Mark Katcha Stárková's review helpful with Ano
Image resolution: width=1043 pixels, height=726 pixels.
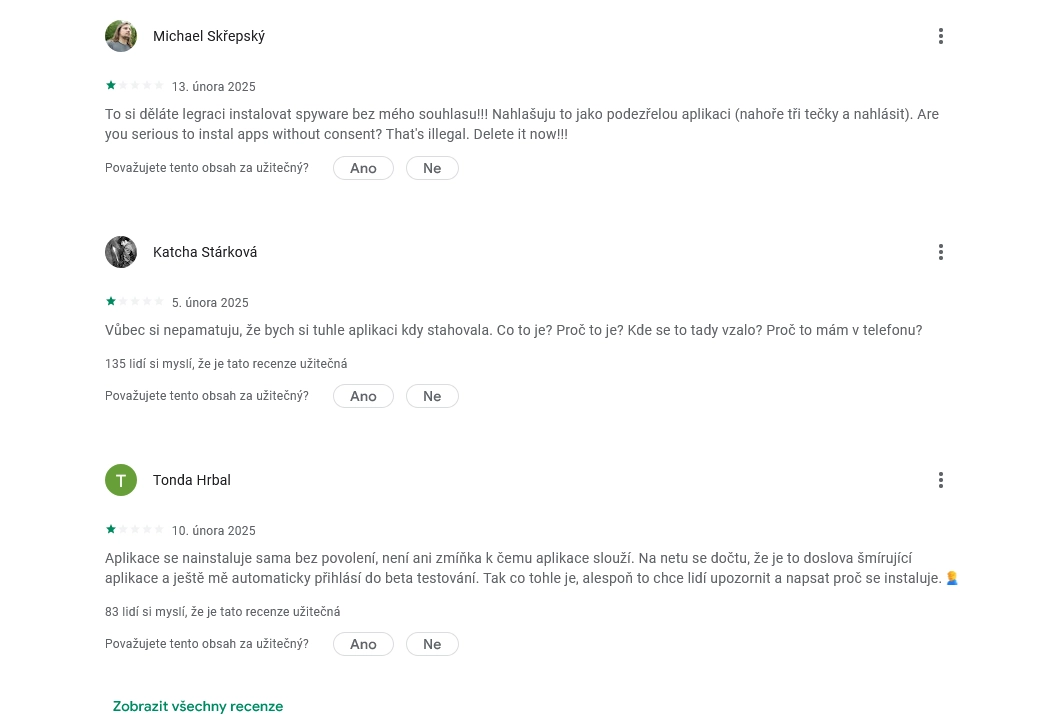click(363, 396)
